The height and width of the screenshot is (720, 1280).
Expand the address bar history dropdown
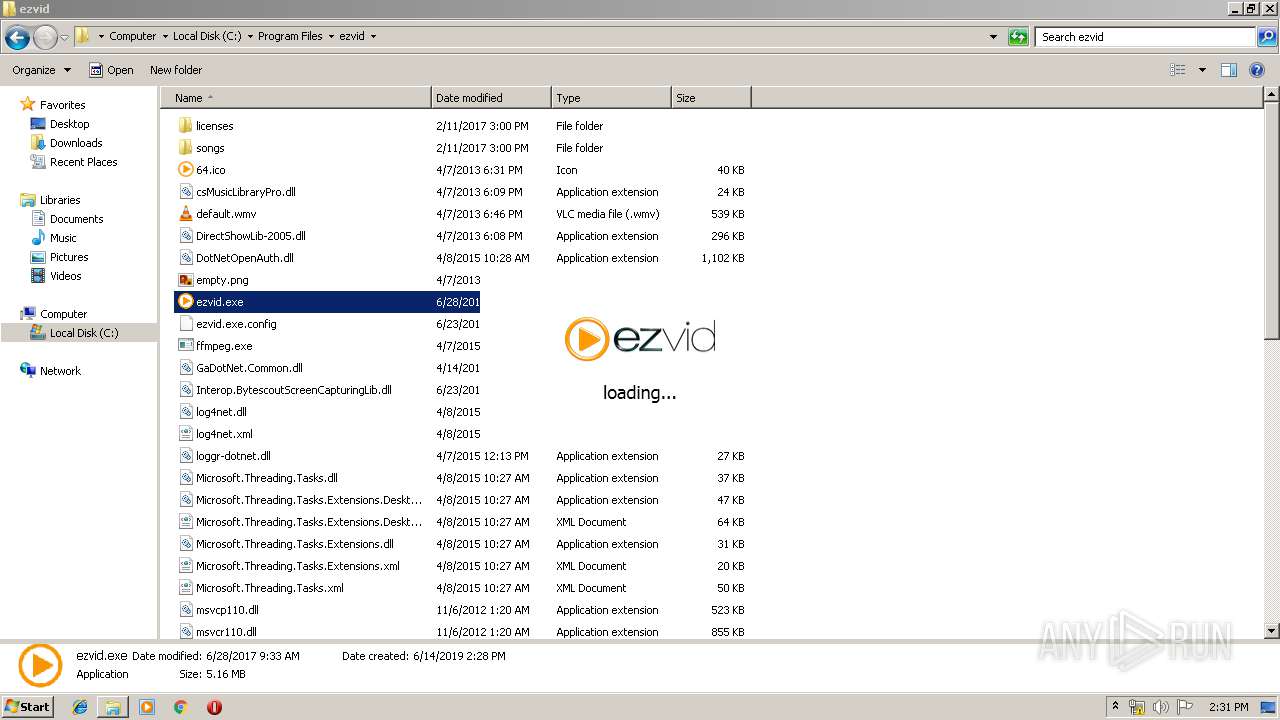[993, 37]
